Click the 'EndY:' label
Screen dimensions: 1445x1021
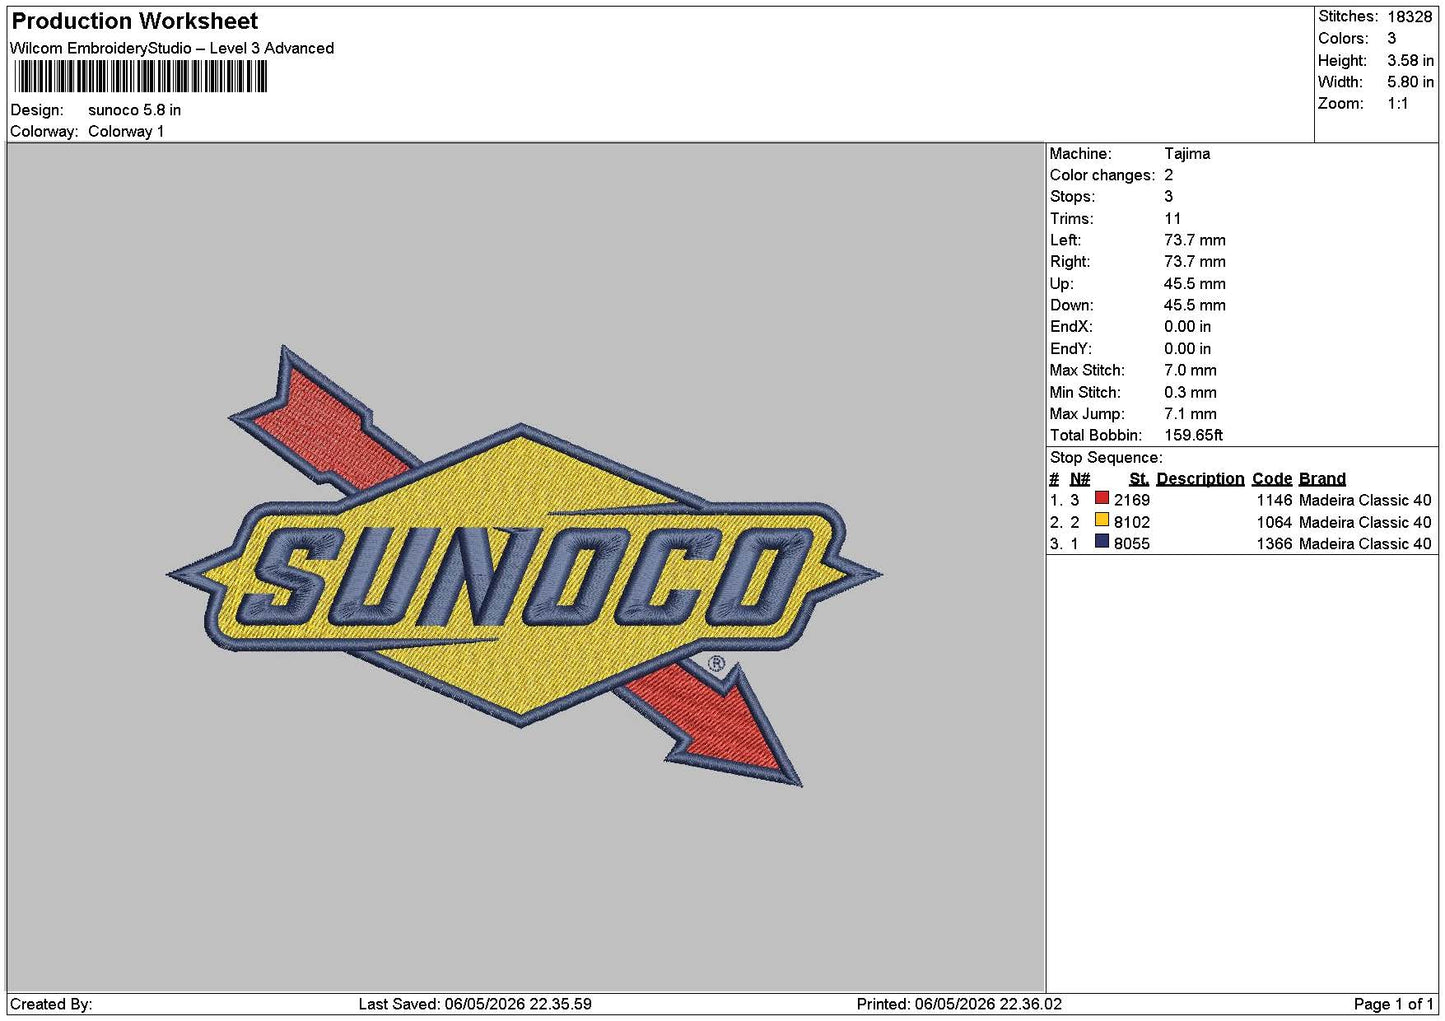(x=1071, y=349)
